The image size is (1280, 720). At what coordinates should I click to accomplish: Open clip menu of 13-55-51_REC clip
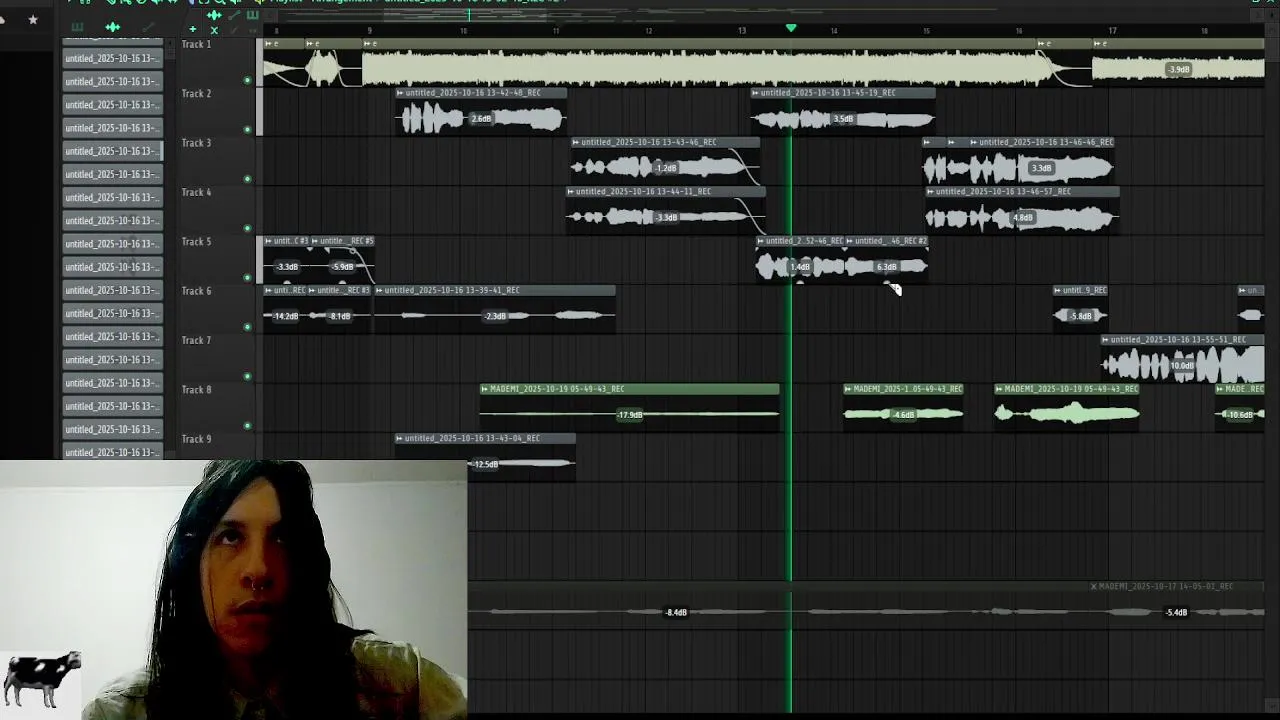pyautogui.click(x=1106, y=340)
